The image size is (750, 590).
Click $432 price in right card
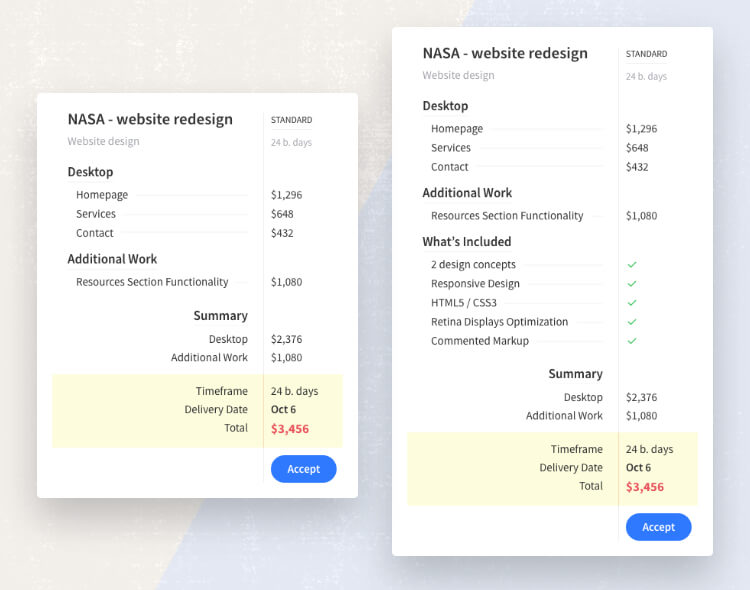pos(637,167)
